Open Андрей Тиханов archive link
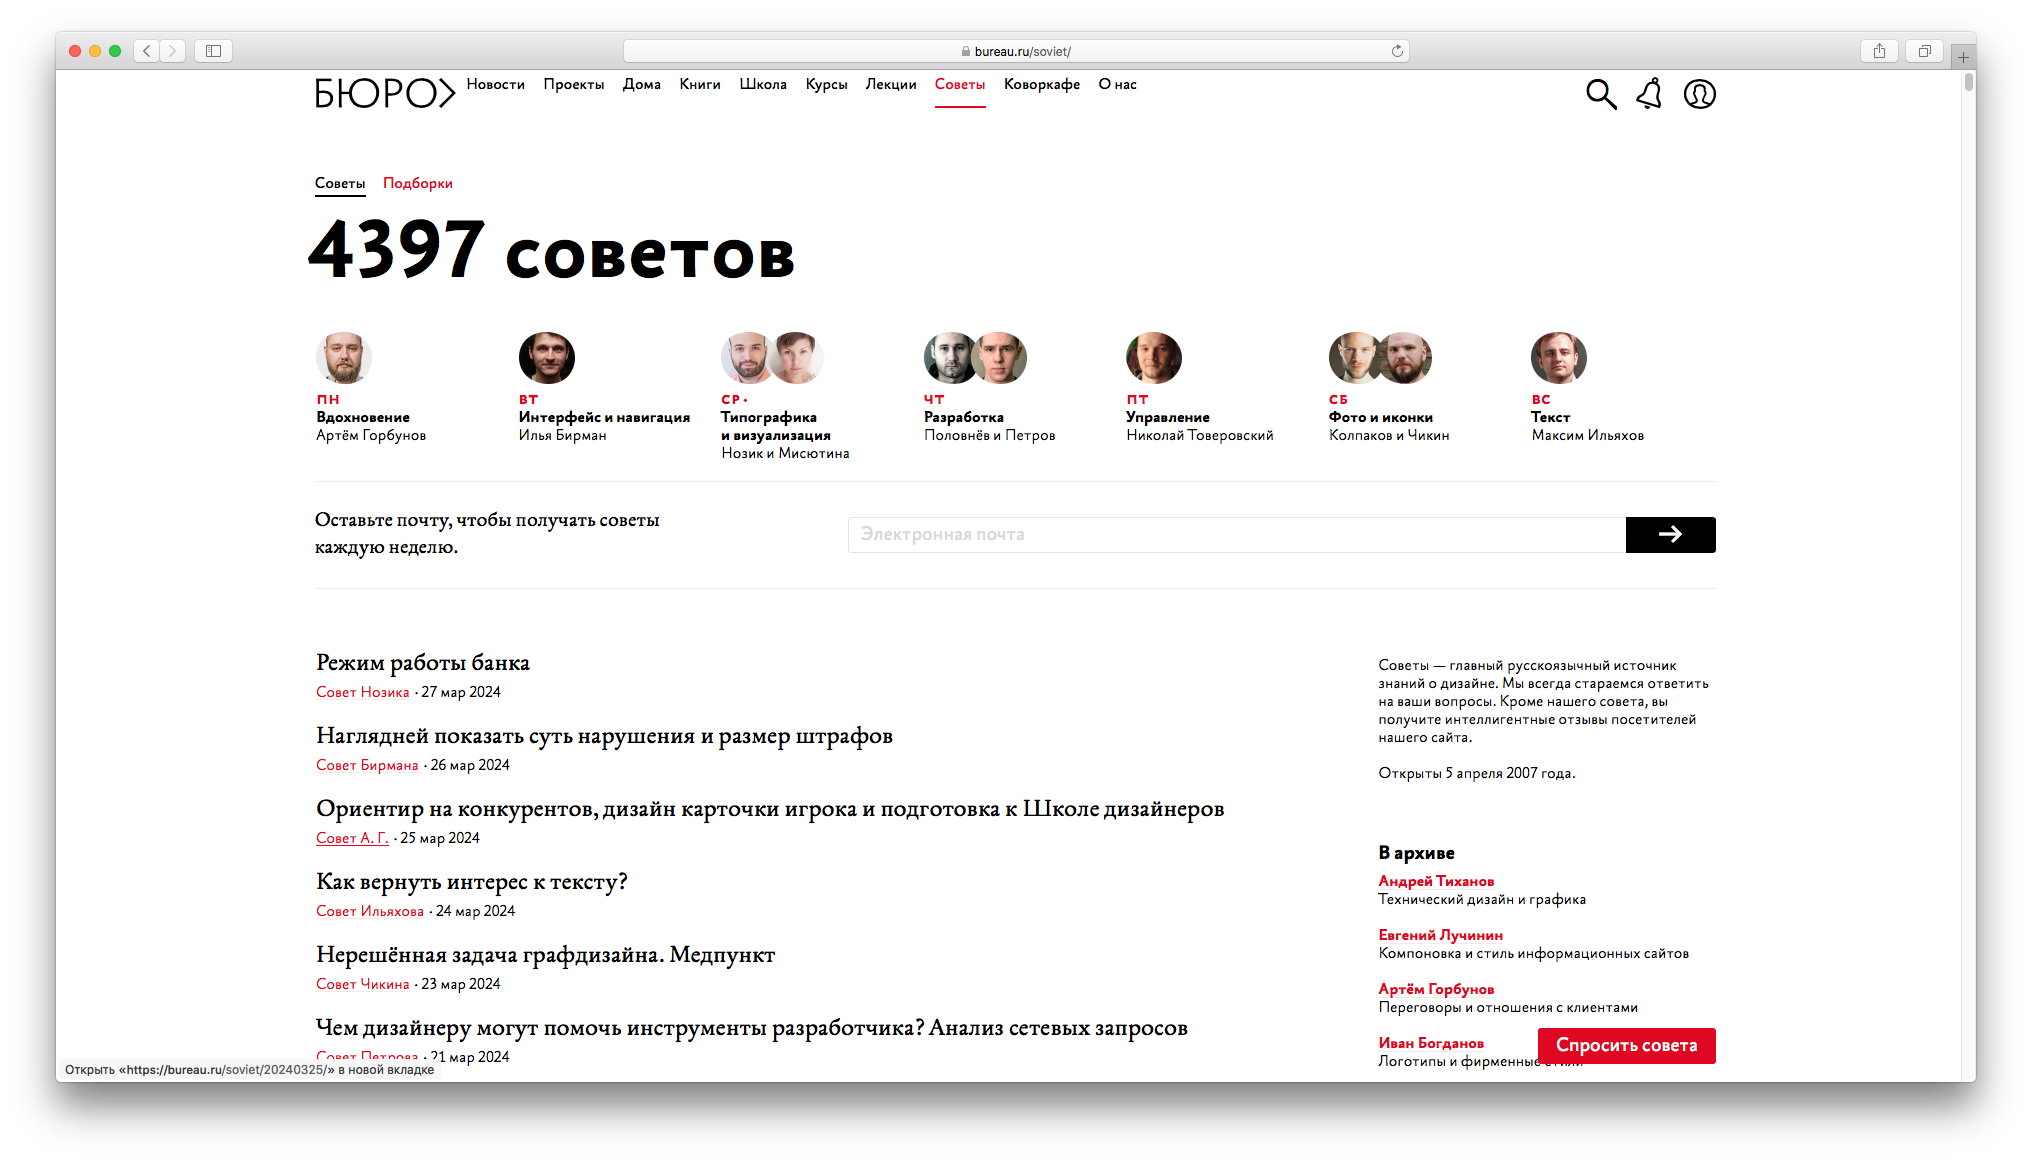 click(1436, 881)
